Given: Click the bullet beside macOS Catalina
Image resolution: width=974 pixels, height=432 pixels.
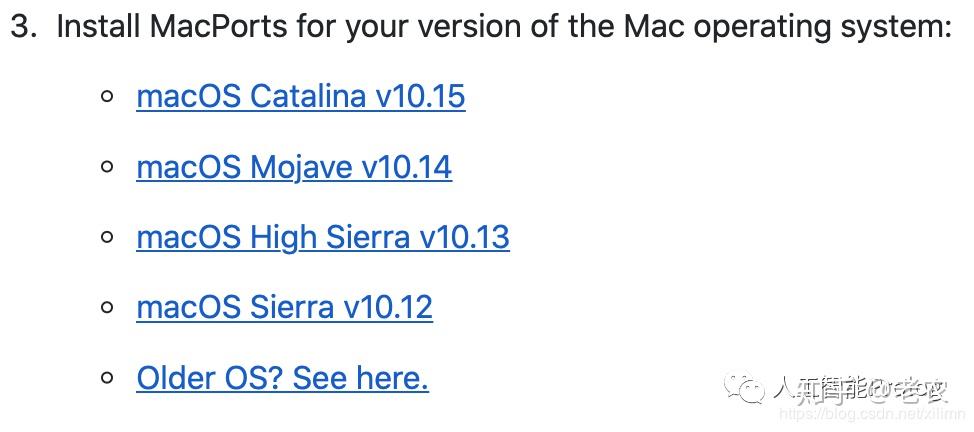Looking at the screenshot, I should click(x=107, y=97).
